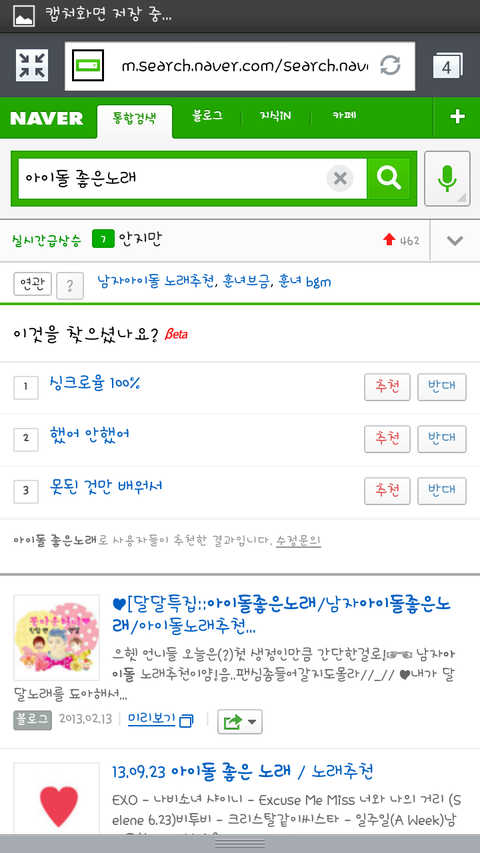Tap the fullscreen collapse arrows icon

32,66
